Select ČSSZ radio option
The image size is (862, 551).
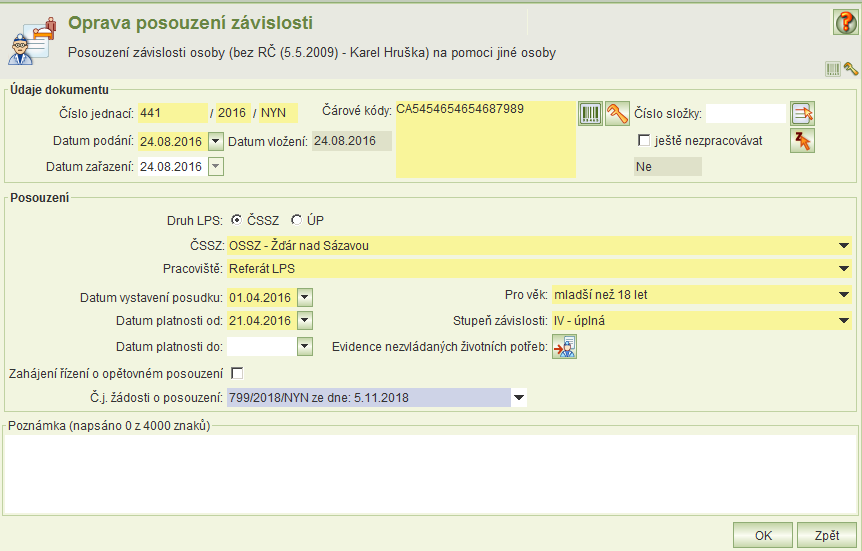tap(236, 220)
